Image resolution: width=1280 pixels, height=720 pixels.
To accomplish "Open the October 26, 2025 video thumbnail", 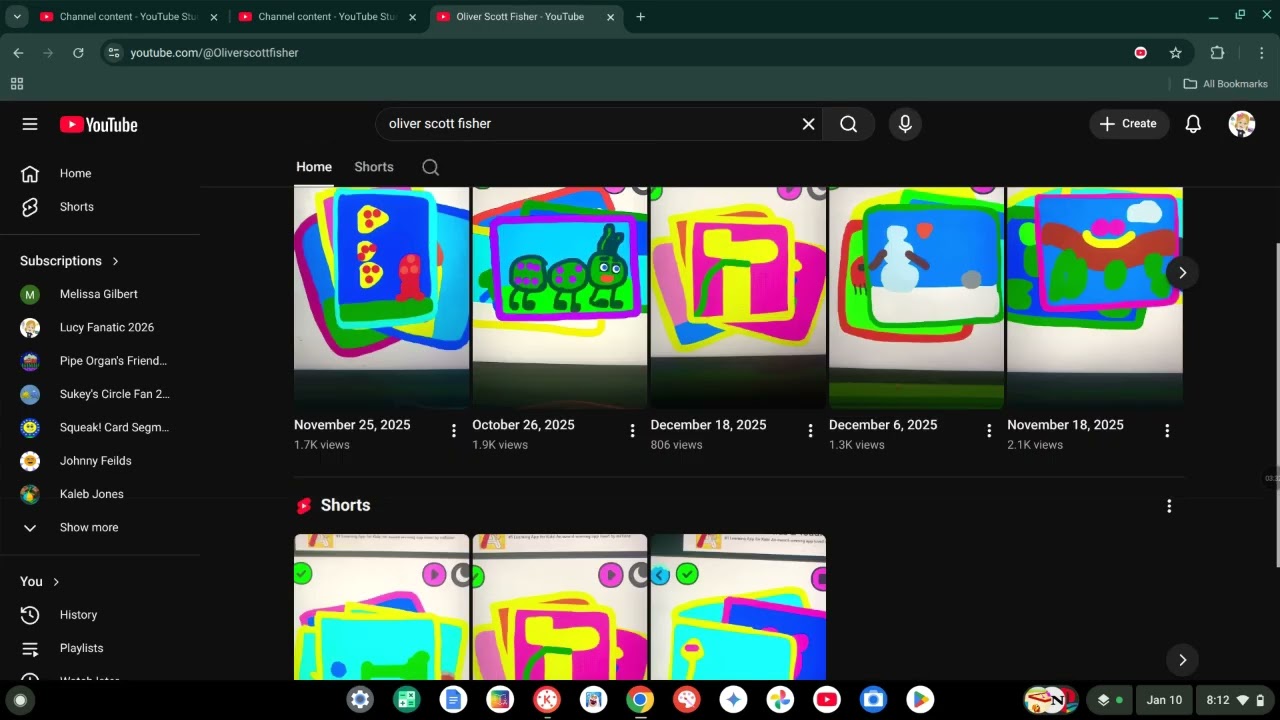I will 560,298.
